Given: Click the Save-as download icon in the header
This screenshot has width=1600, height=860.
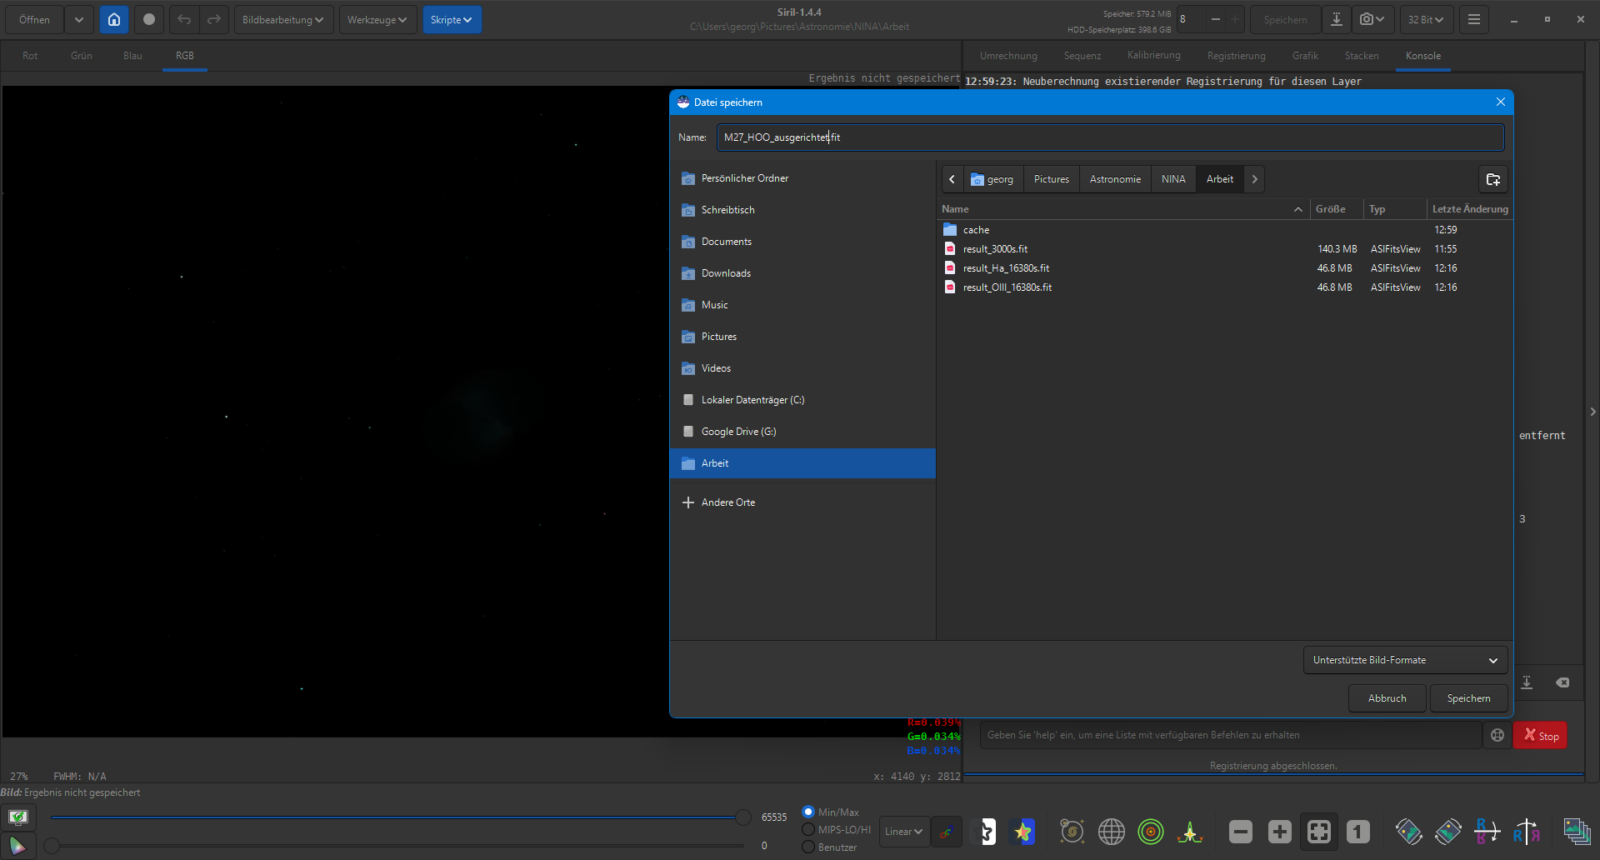Looking at the screenshot, I should coord(1336,20).
